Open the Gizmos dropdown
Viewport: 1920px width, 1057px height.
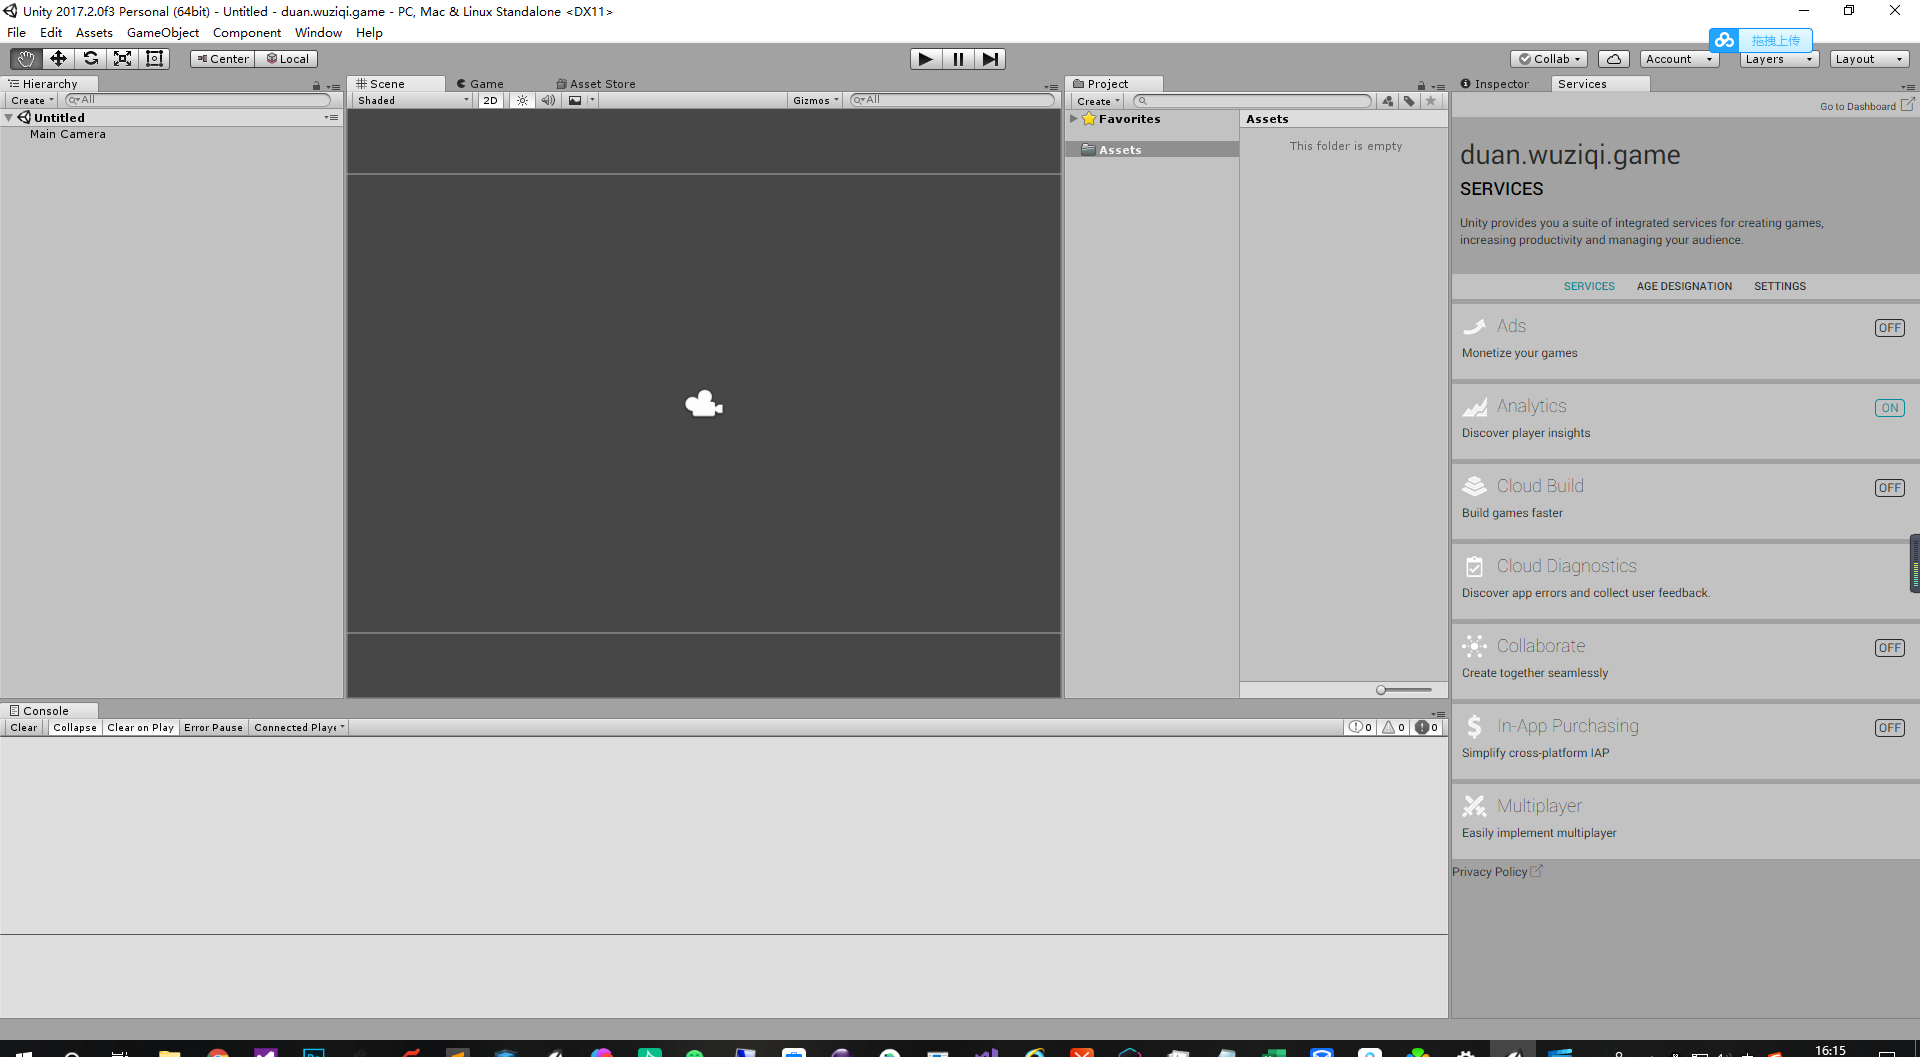[814, 100]
